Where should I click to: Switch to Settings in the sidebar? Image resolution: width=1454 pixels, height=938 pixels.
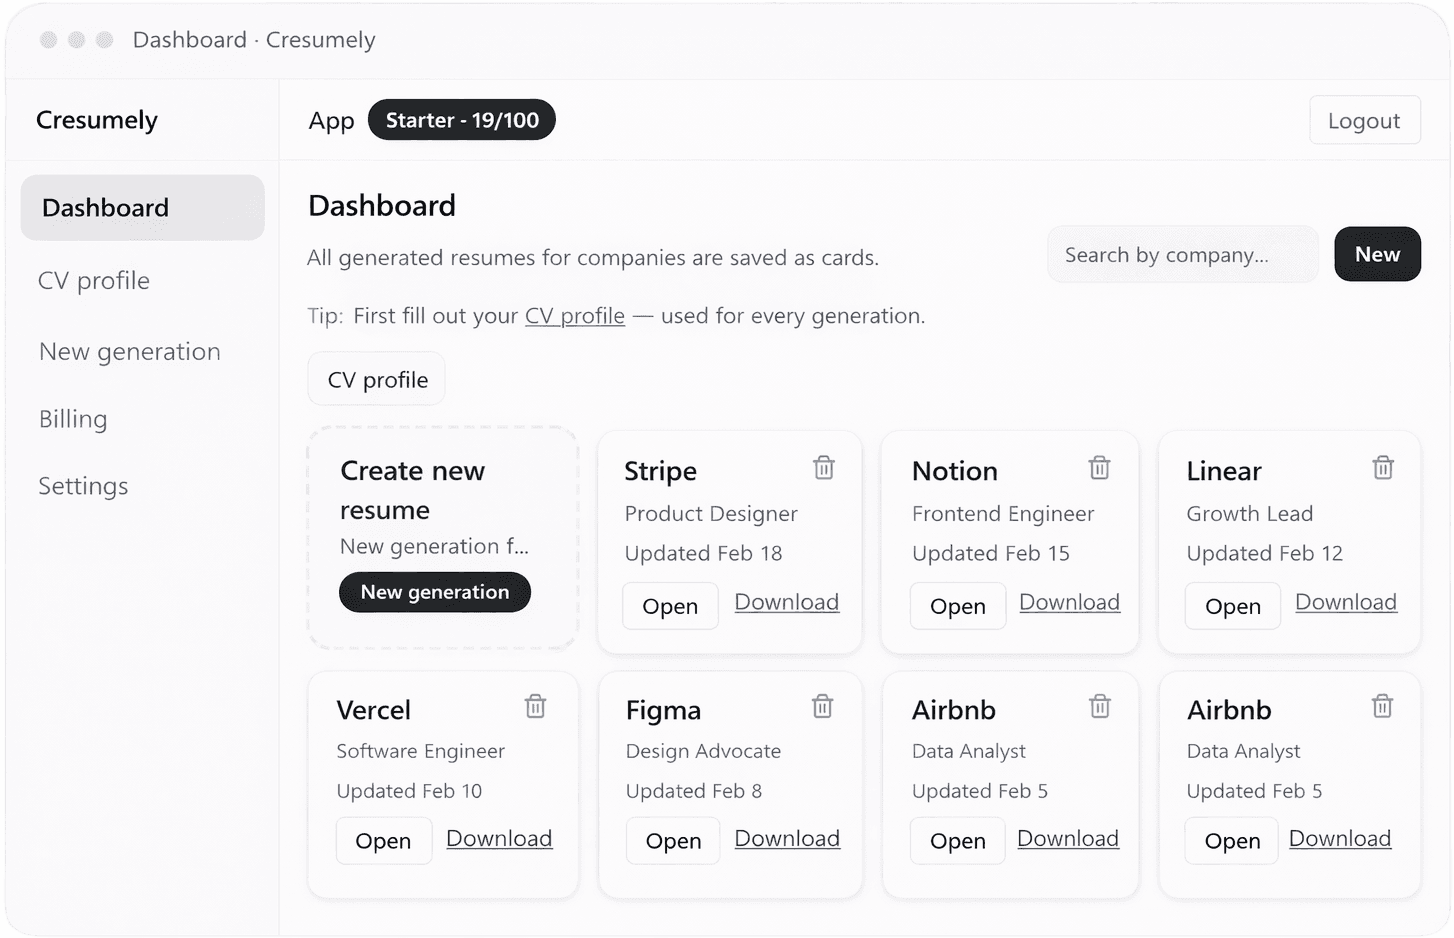click(x=83, y=486)
